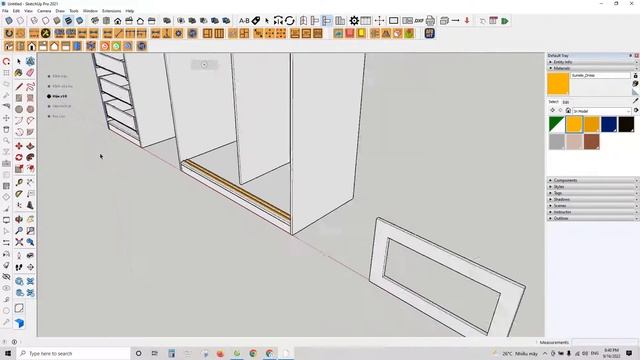Select the black material swatch
Image resolution: width=640 pixels, height=360 pixels.
(x=626, y=124)
